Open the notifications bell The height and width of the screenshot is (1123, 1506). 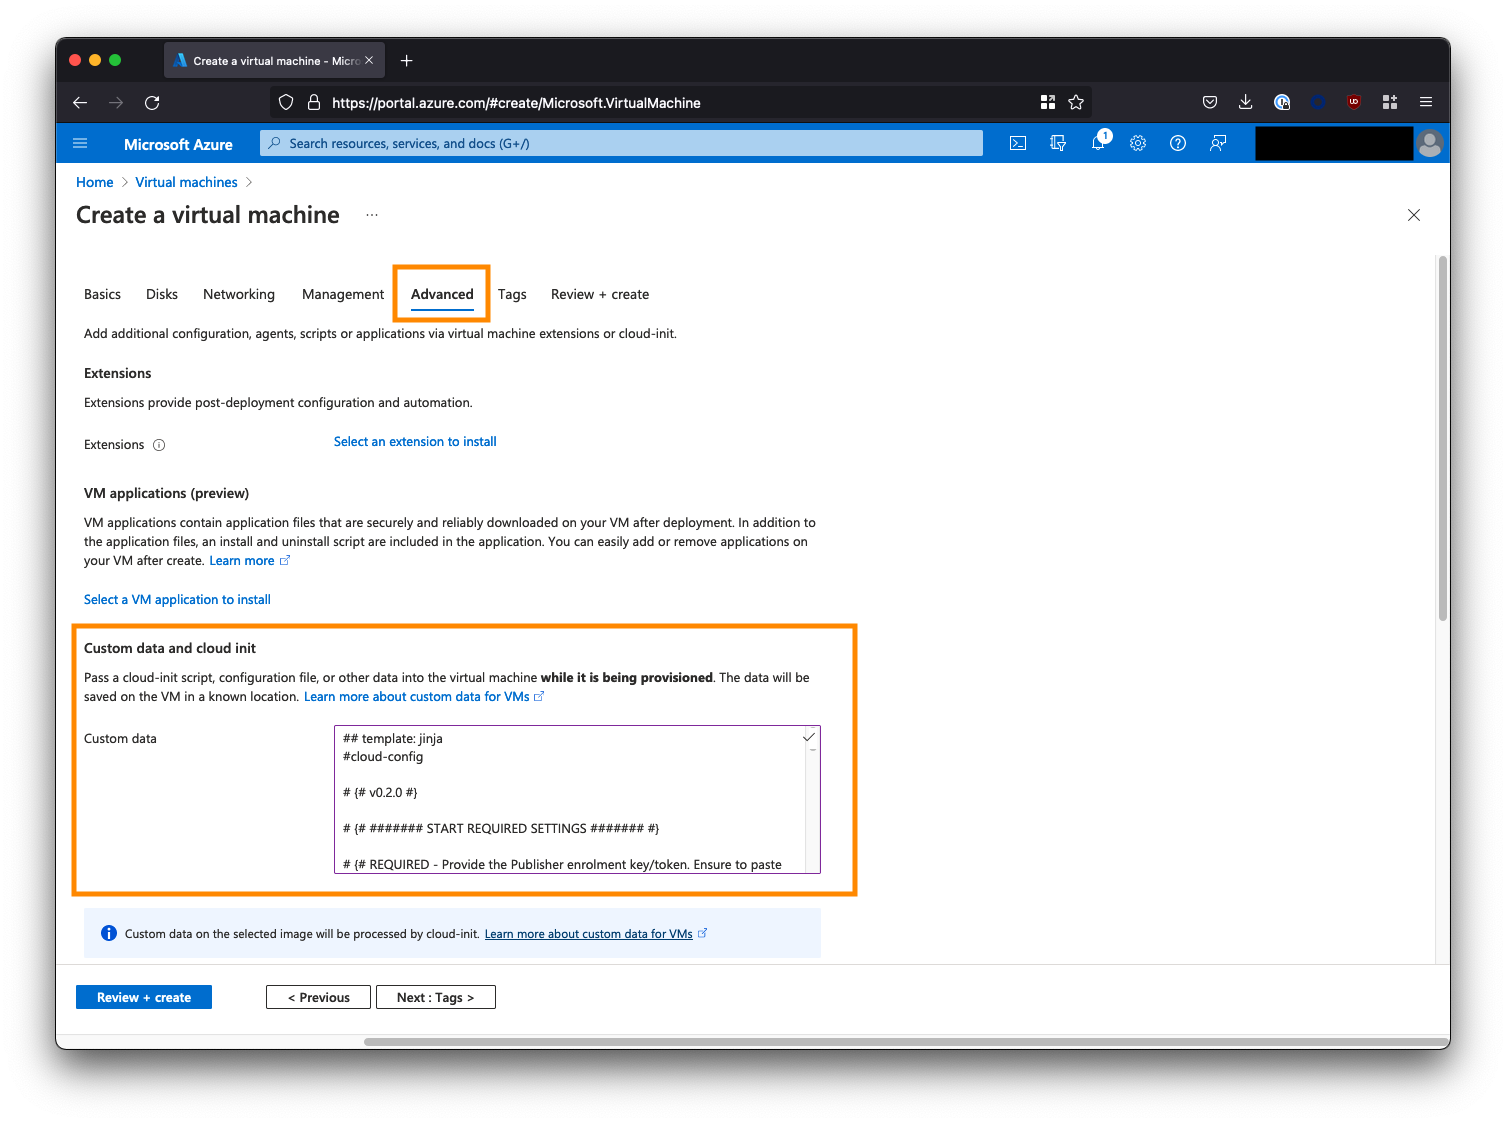pos(1098,143)
